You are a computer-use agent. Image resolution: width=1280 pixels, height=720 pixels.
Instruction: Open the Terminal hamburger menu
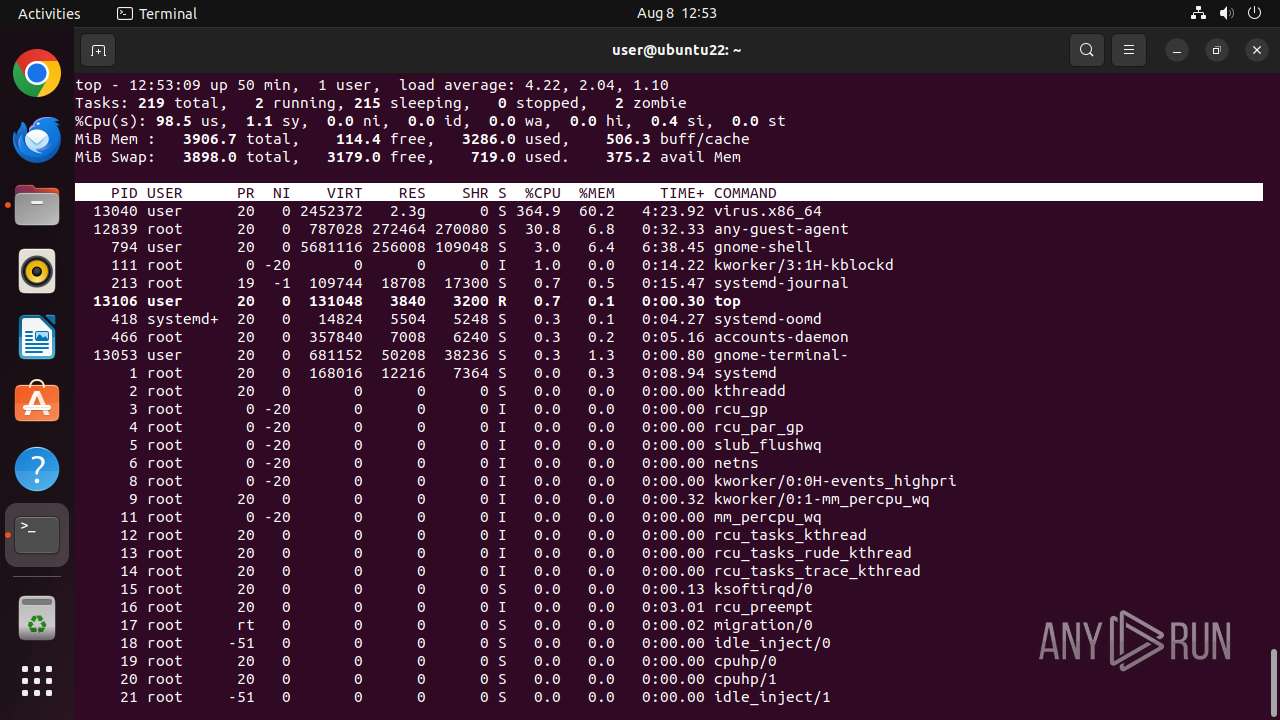point(1129,50)
